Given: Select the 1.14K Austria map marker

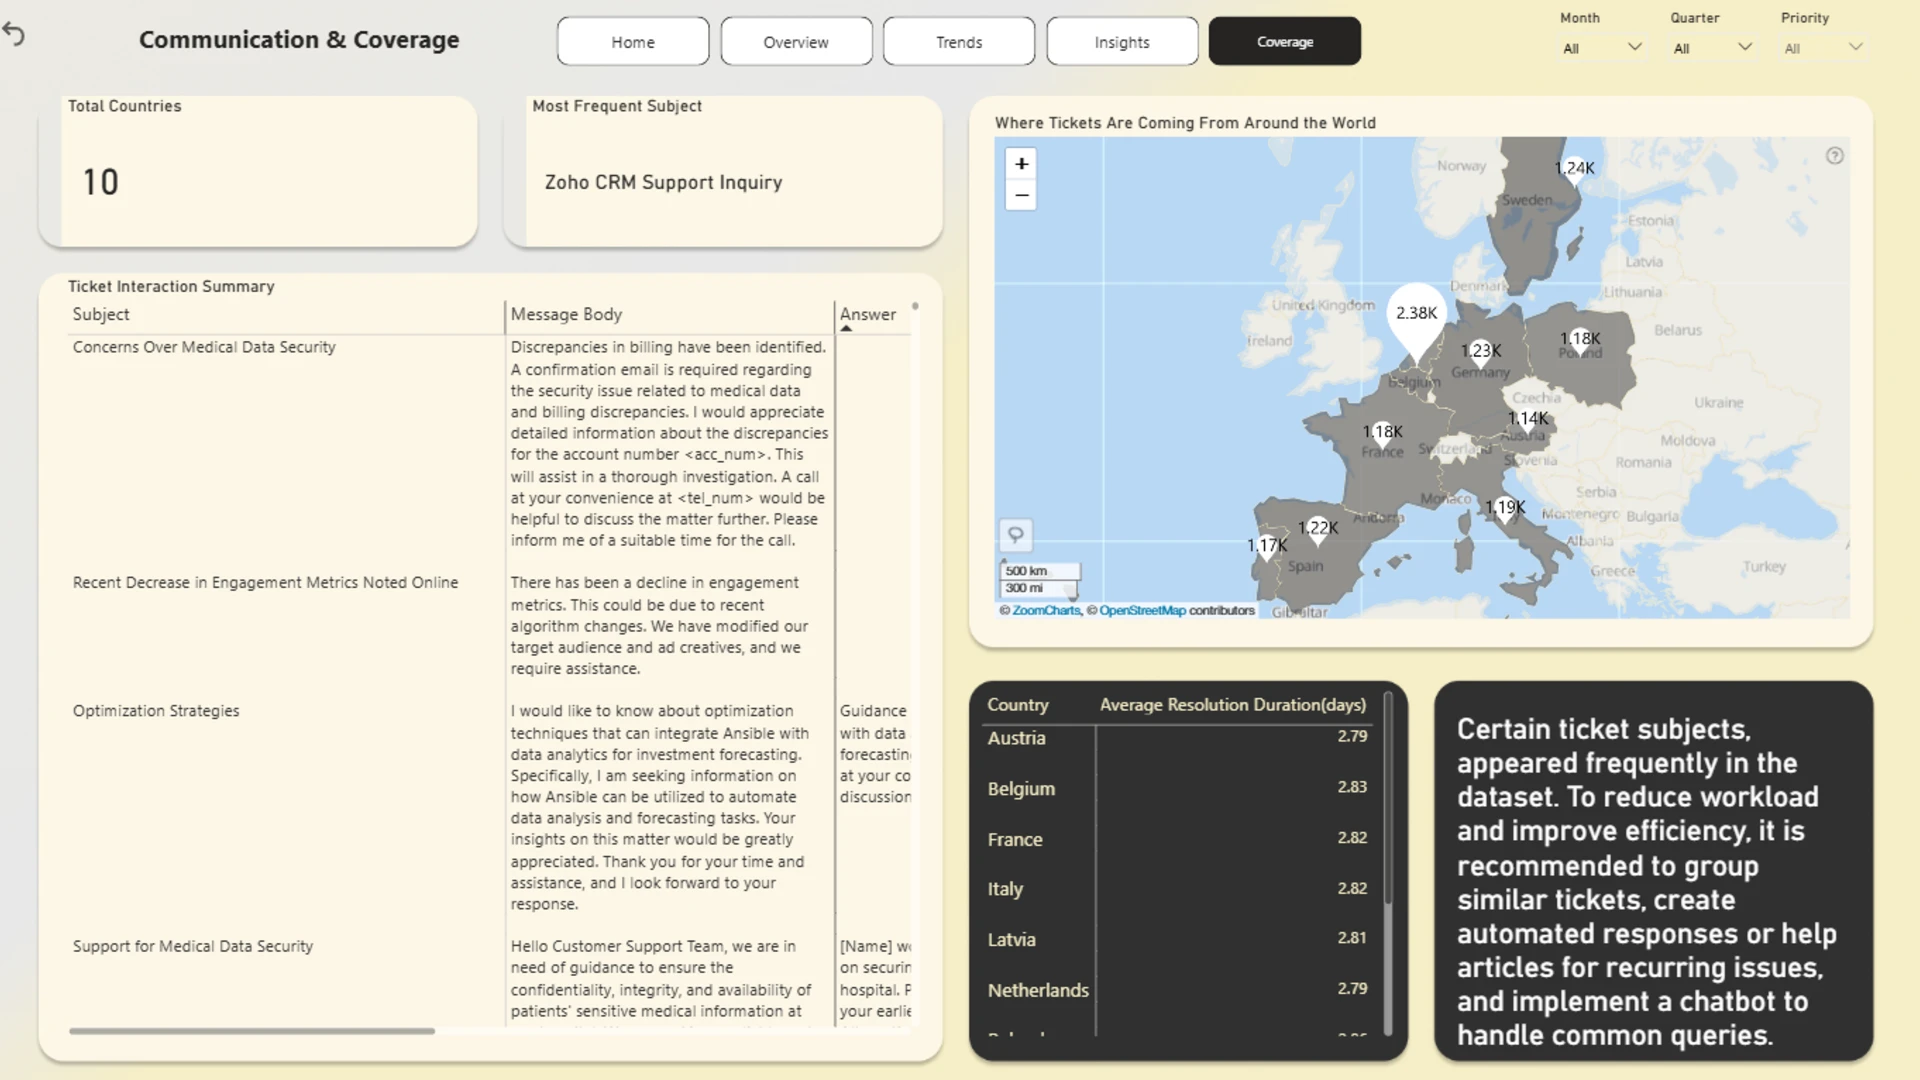Looking at the screenshot, I should [1528, 419].
